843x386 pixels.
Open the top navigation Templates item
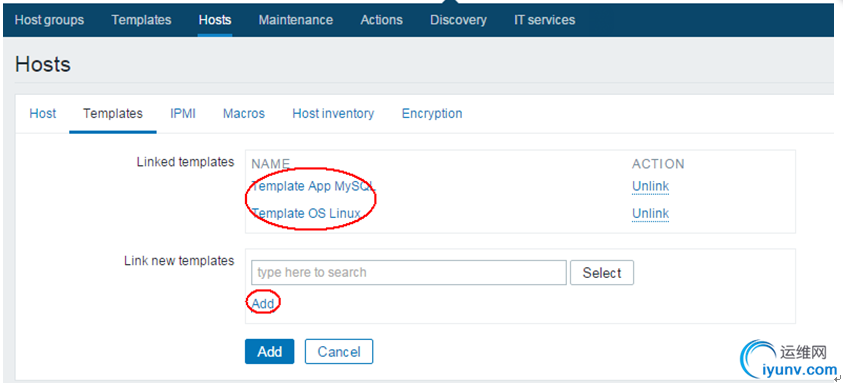(141, 20)
